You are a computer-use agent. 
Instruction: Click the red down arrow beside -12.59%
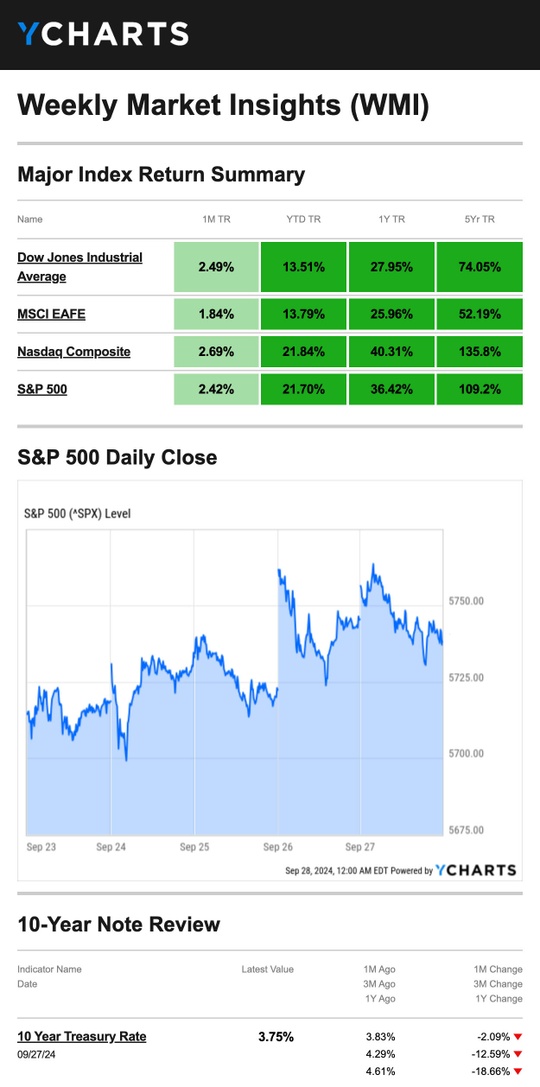(x=518, y=1054)
